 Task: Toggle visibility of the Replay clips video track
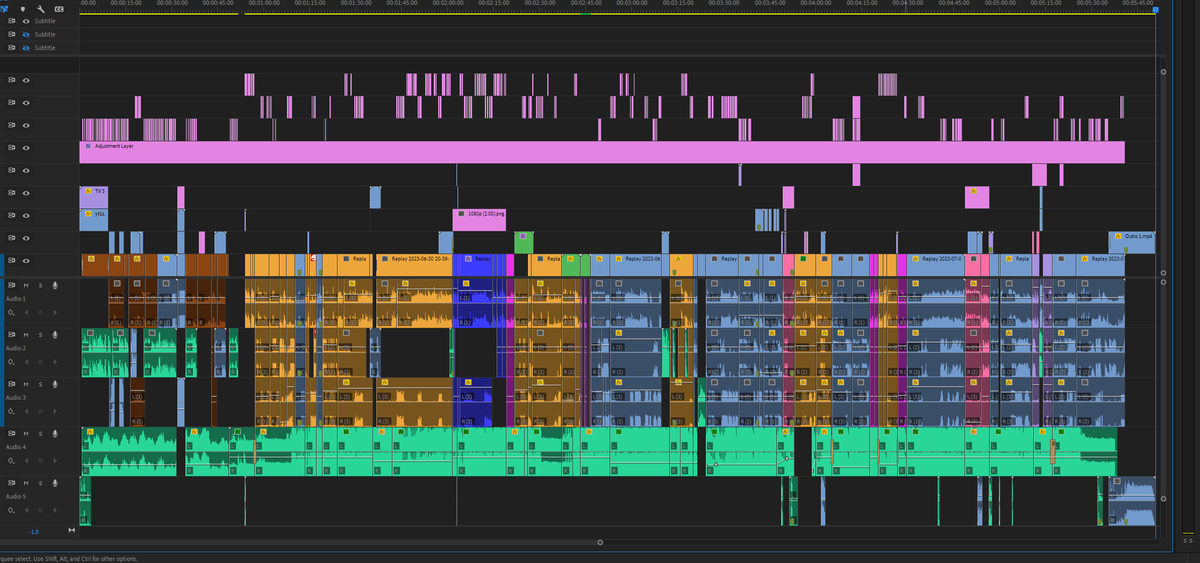[x=26, y=261]
